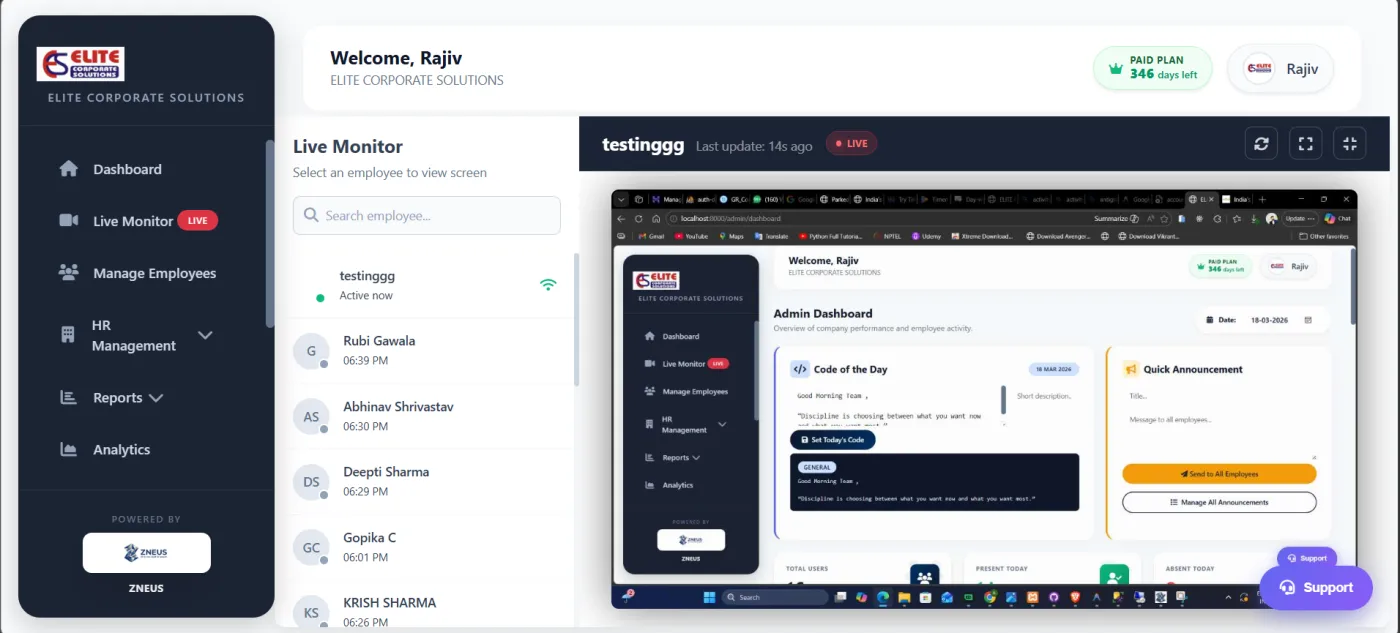The image size is (1400, 633).
Task: Click the YouTube bookmark in the streamed browser
Action: coord(691,236)
